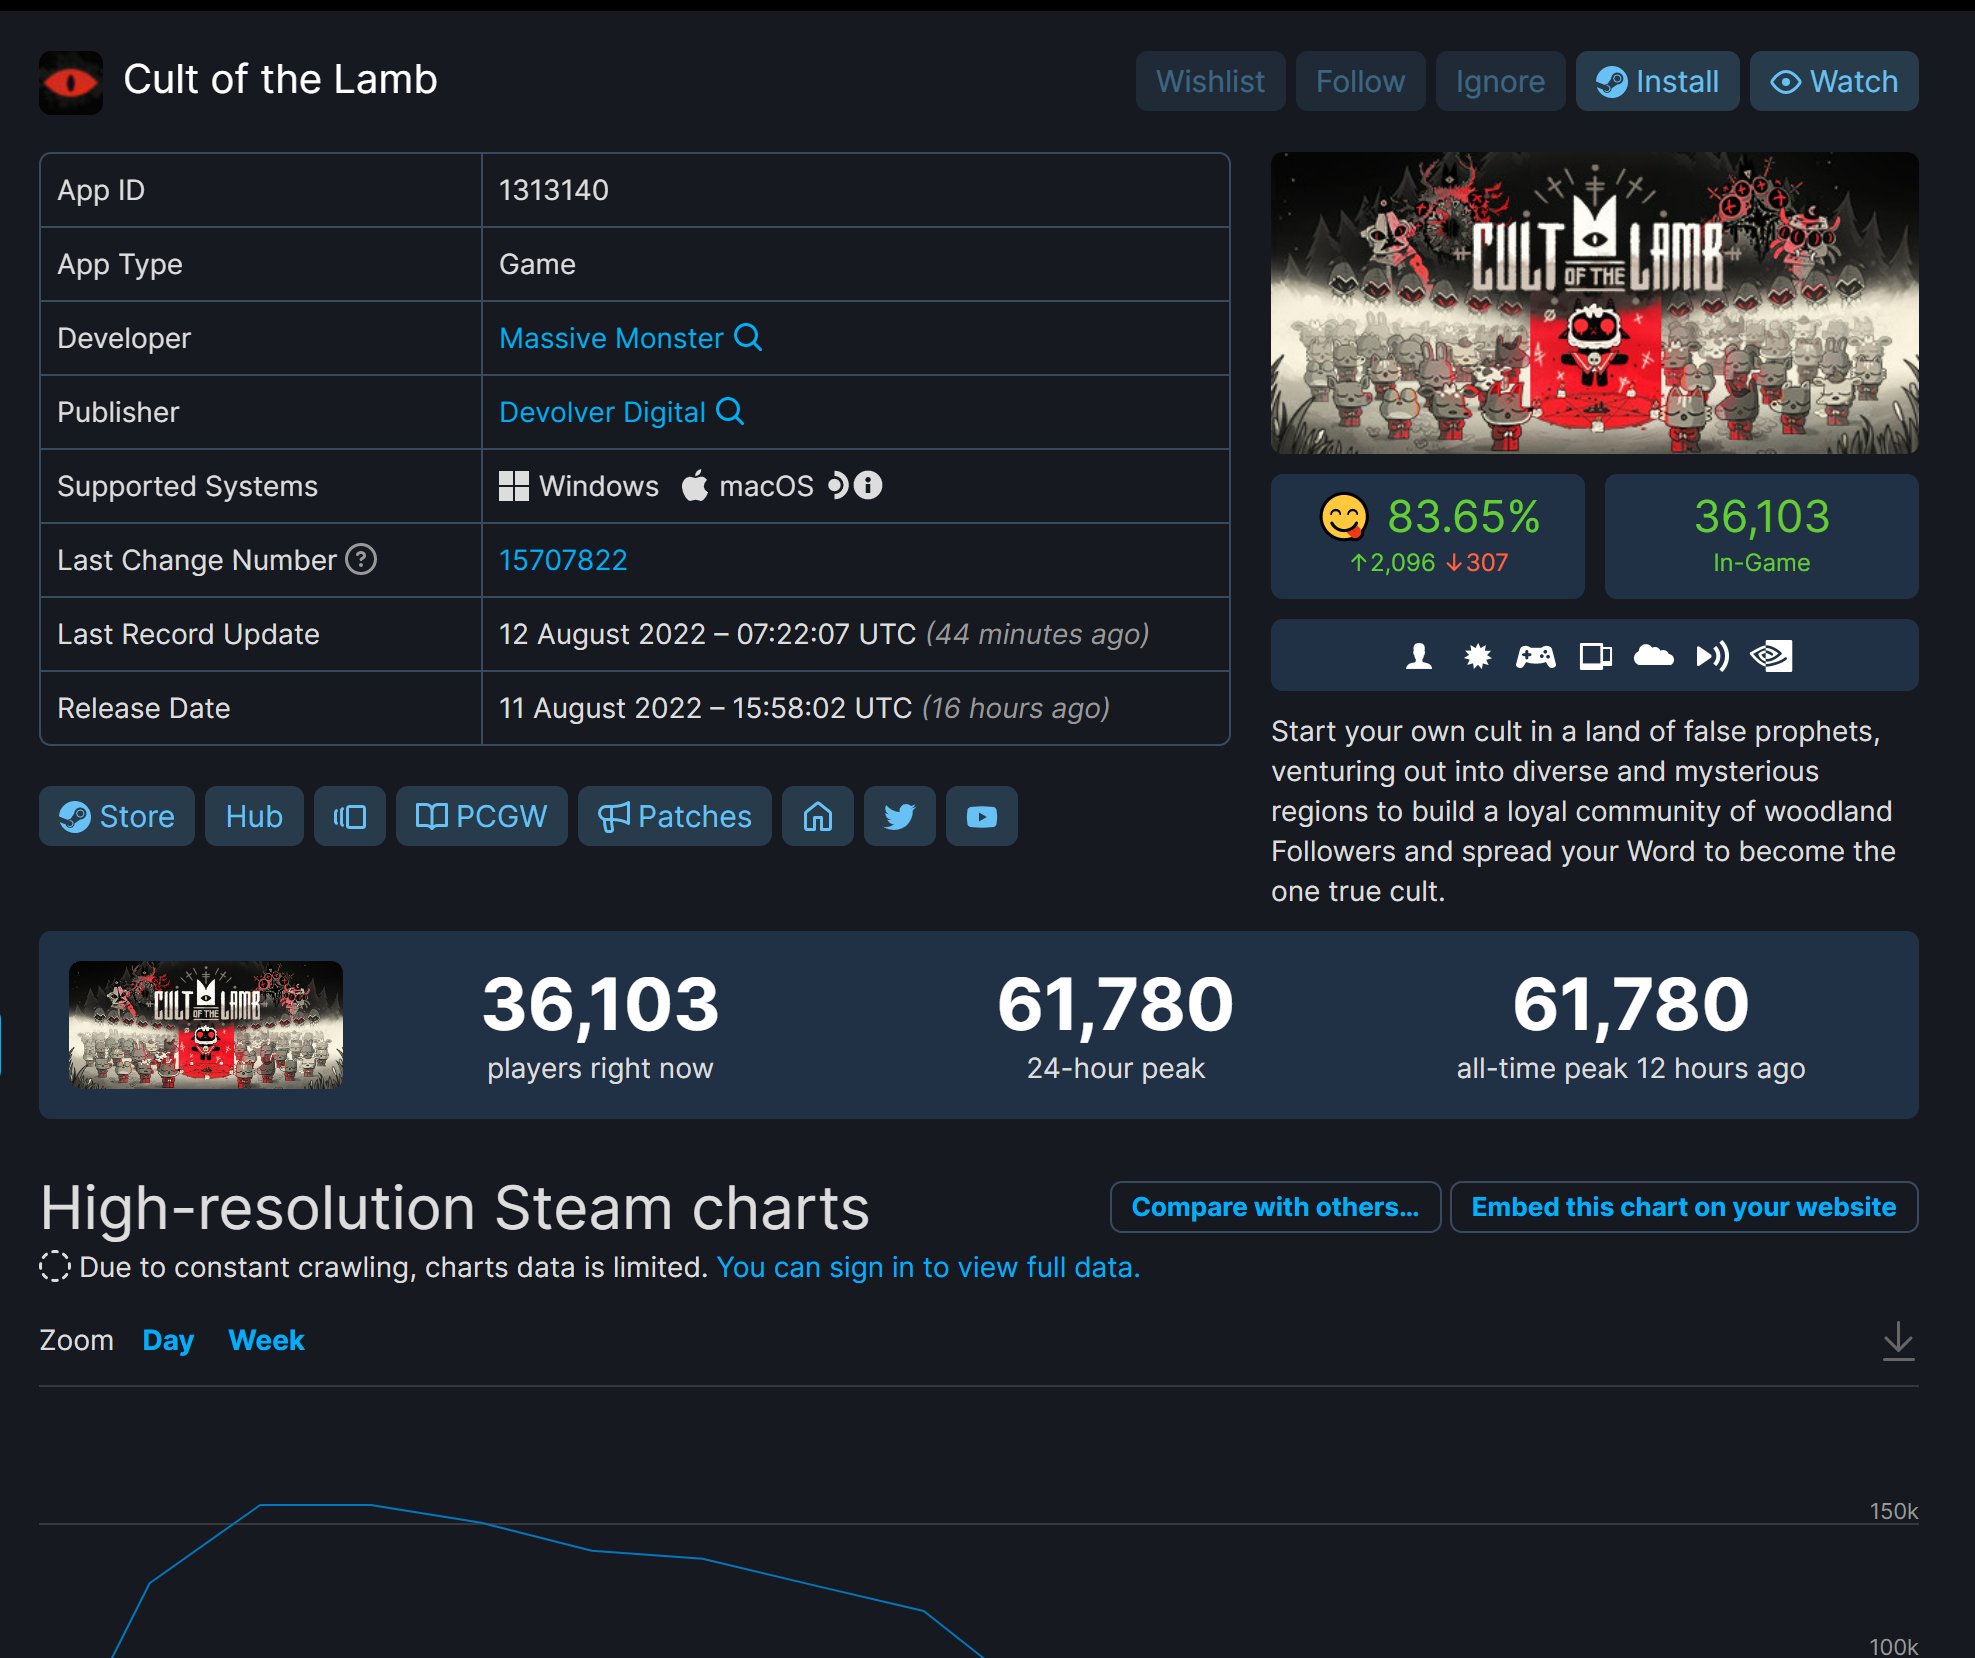Click magnifier icon next to Devolver Digital
Viewport: 1975px width, 1658px height.
pyautogui.click(x=731, y=411)
